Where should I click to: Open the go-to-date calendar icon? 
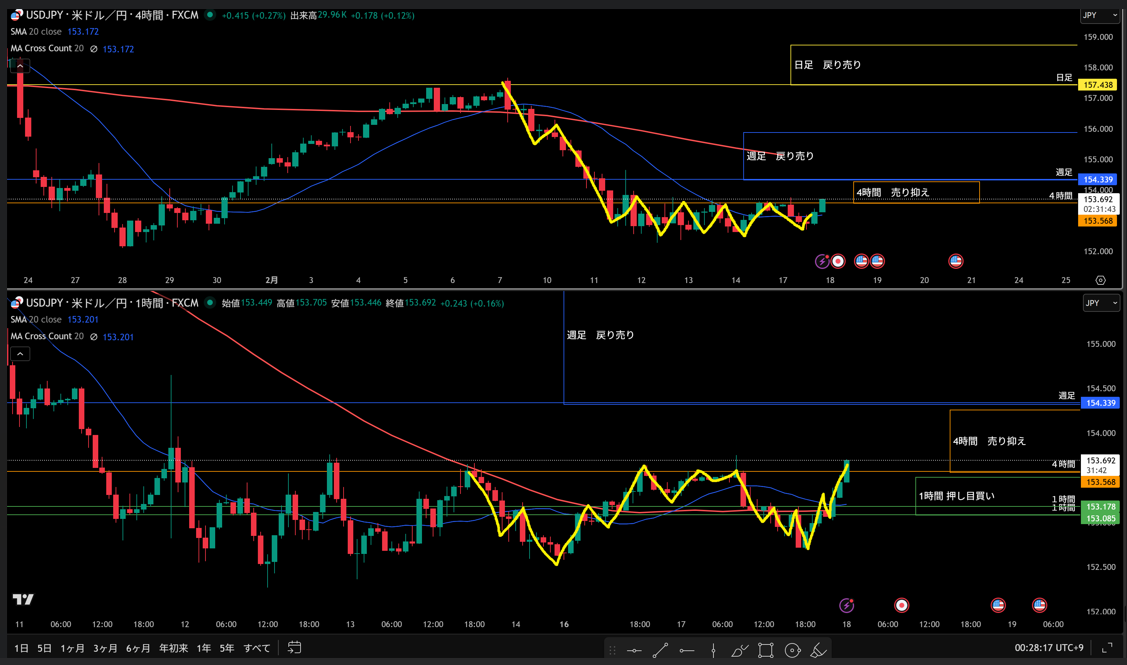pos(294,648)
